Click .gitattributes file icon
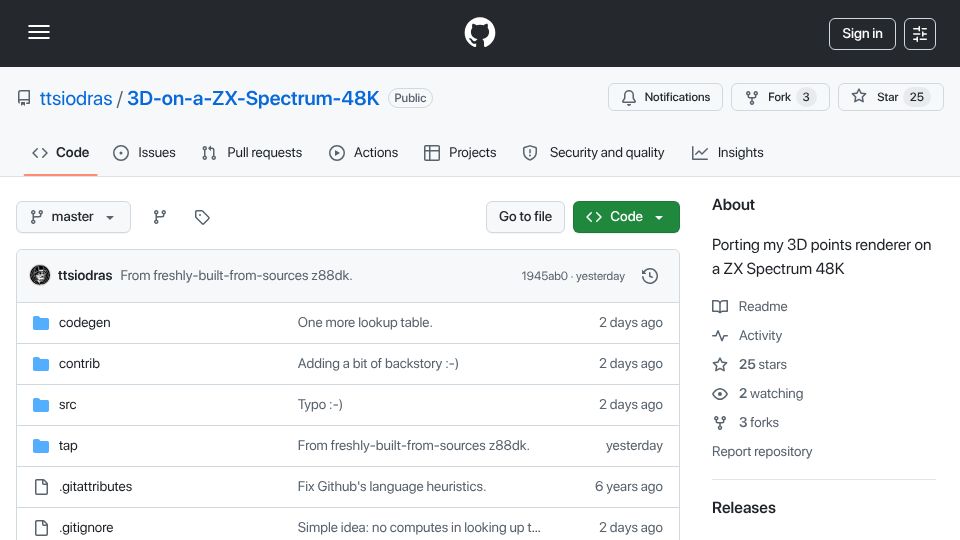Viewport: 960px width, 540px height. [x=41, y=487]
